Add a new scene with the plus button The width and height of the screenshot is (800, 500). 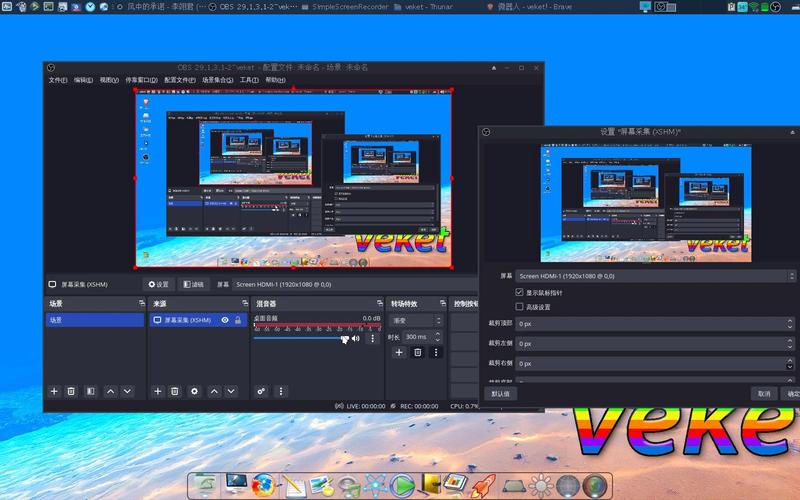point(54,391)
